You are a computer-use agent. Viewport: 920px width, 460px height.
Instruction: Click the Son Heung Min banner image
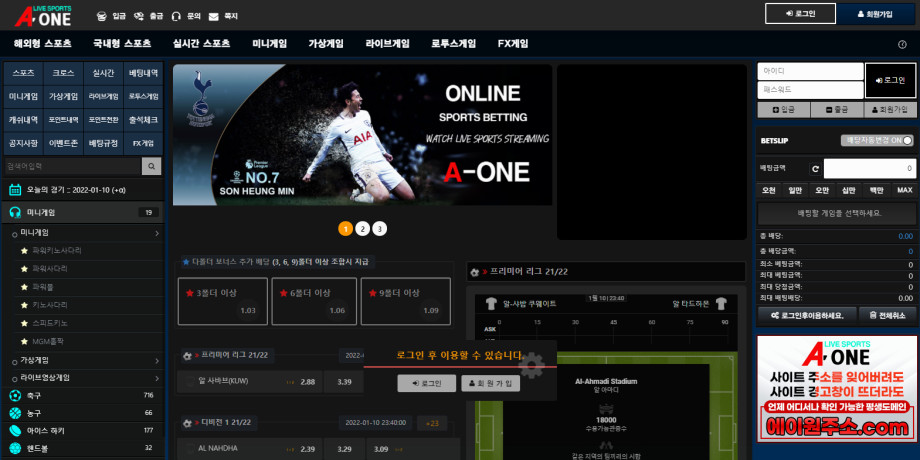point(362,135)
